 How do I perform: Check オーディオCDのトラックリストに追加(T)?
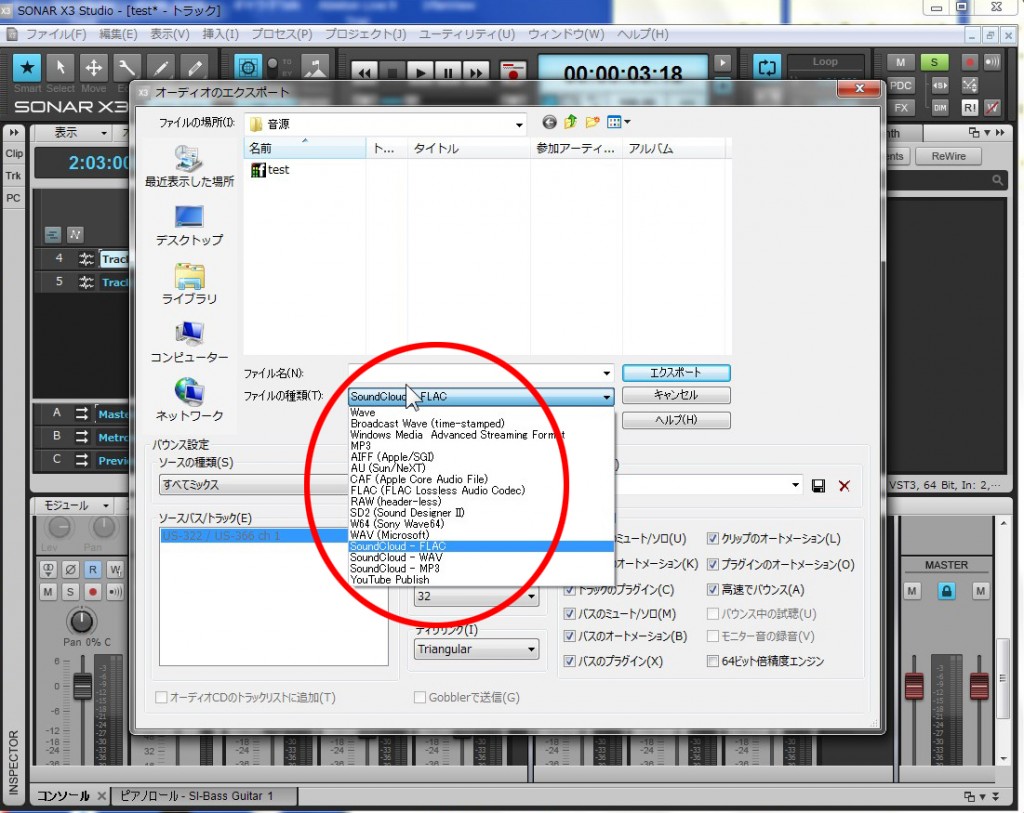(161, 697)
